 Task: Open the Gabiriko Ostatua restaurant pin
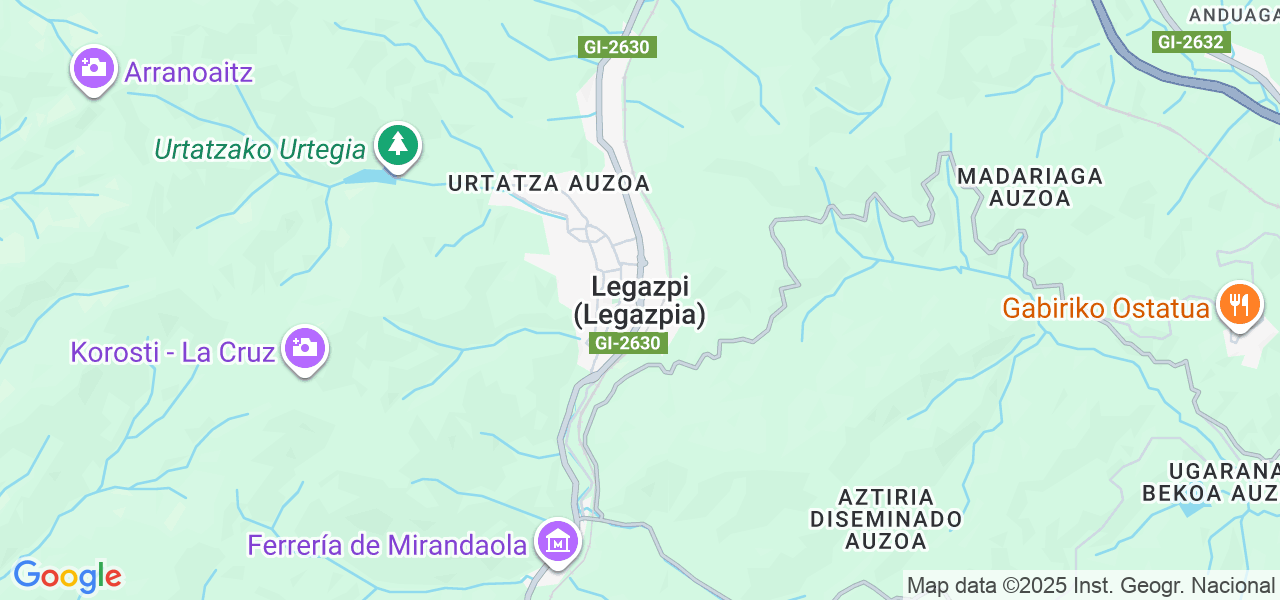pyautogui.click(x=1240, y=304)
